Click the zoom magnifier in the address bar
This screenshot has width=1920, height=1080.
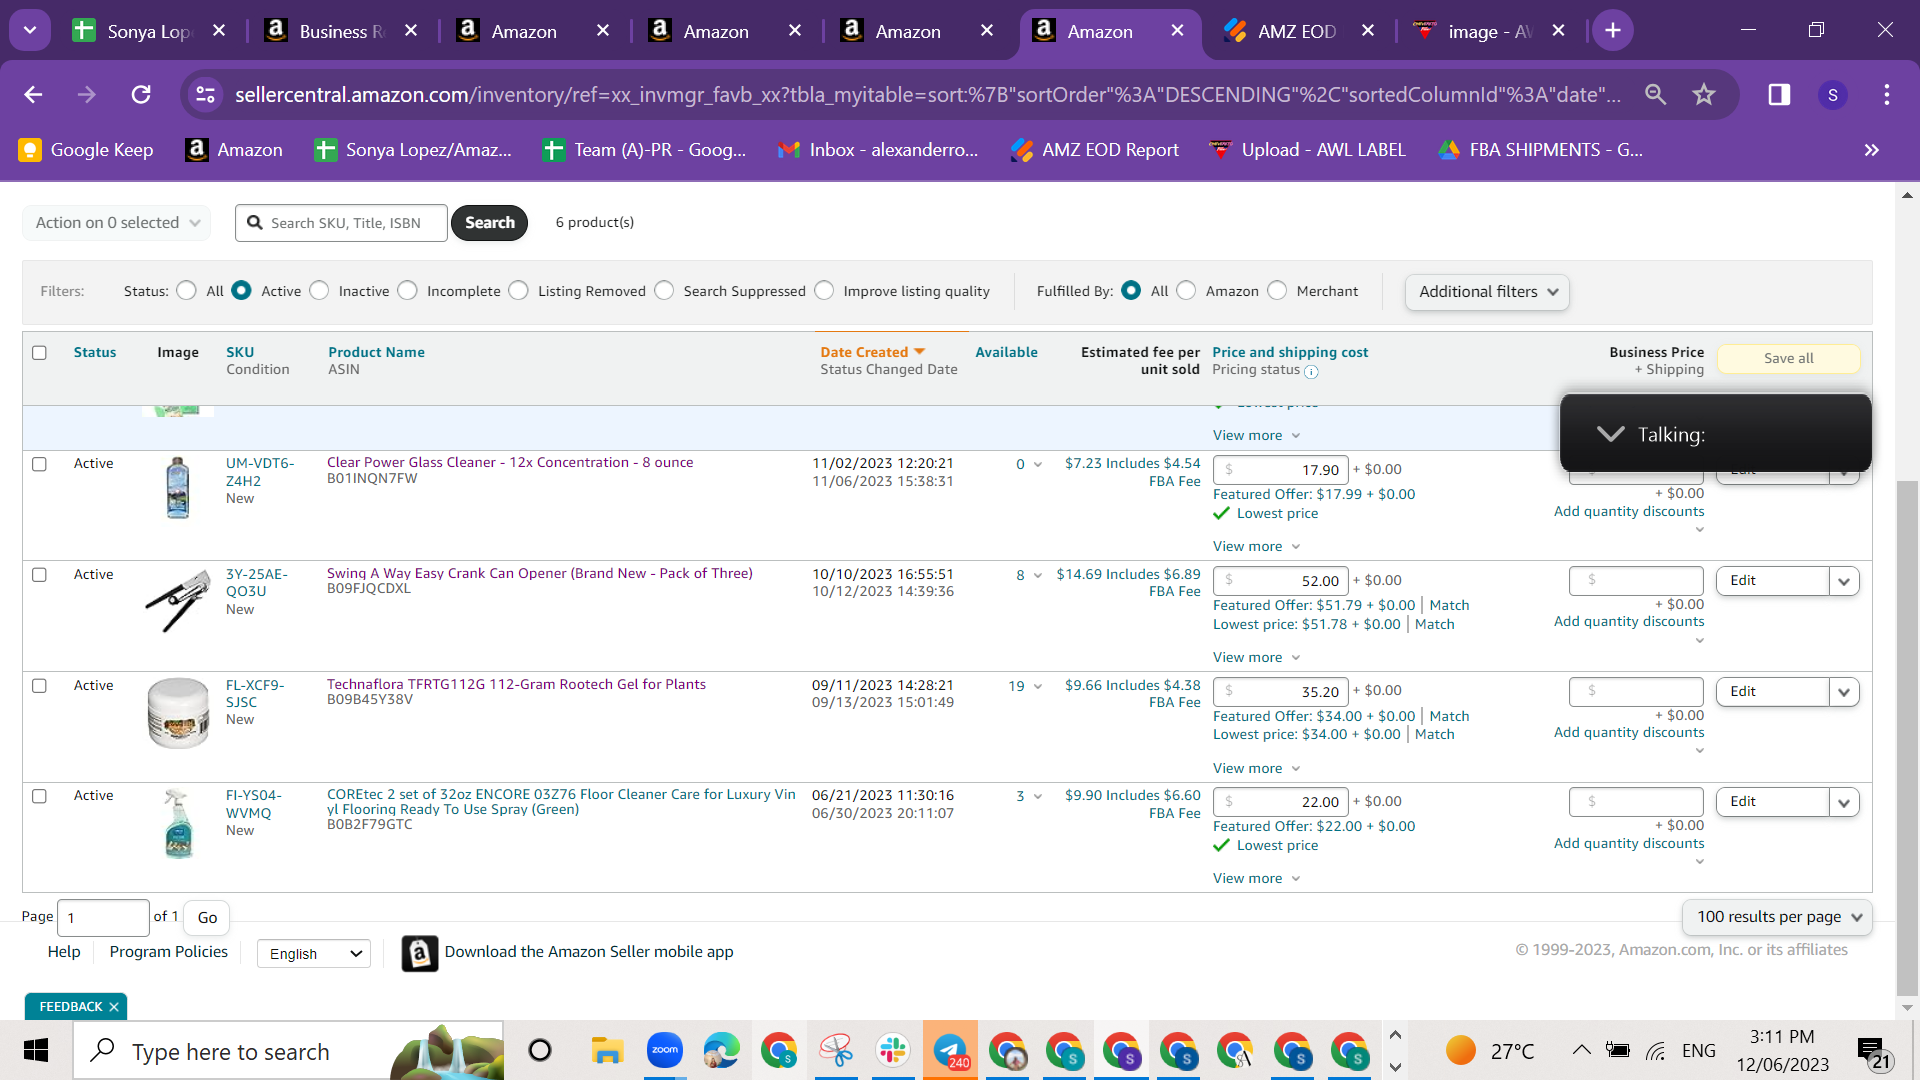(1656, 94)
